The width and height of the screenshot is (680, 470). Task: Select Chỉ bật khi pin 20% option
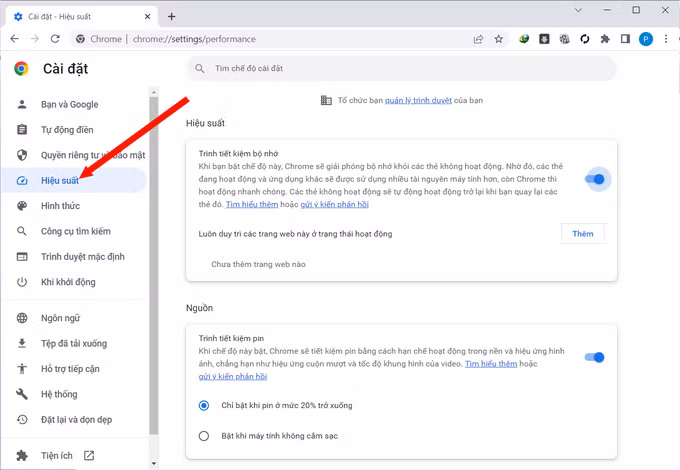204,405
